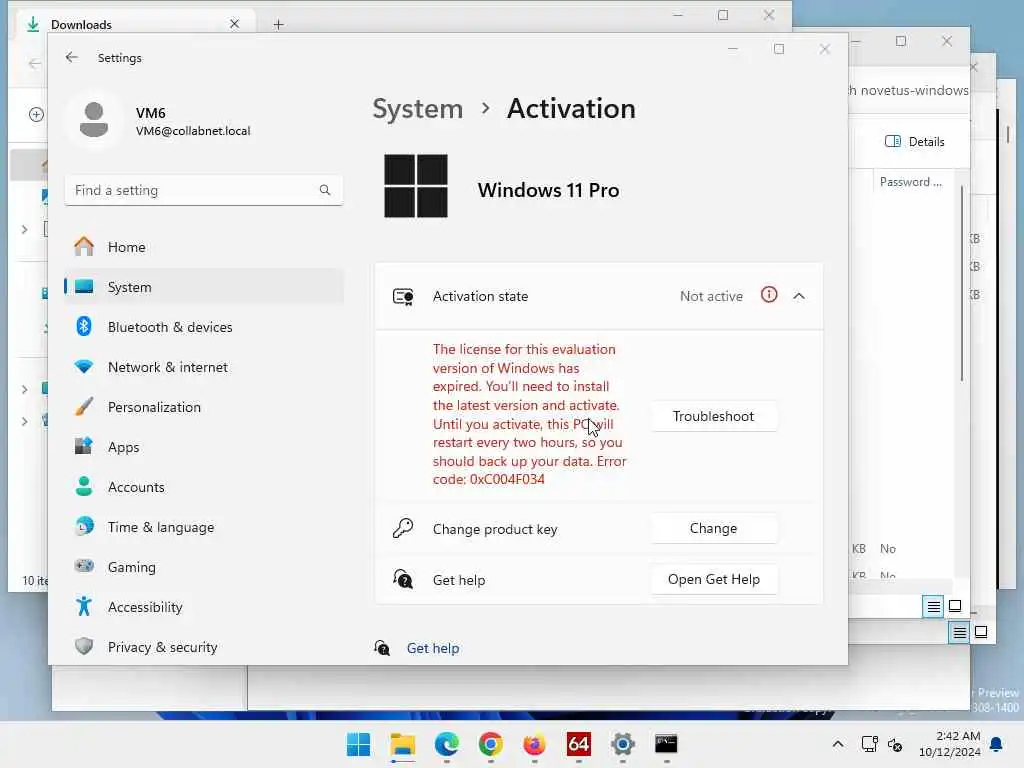Click the search magnifier icon
Viewport: 1024px width, 768px height.
325,190
